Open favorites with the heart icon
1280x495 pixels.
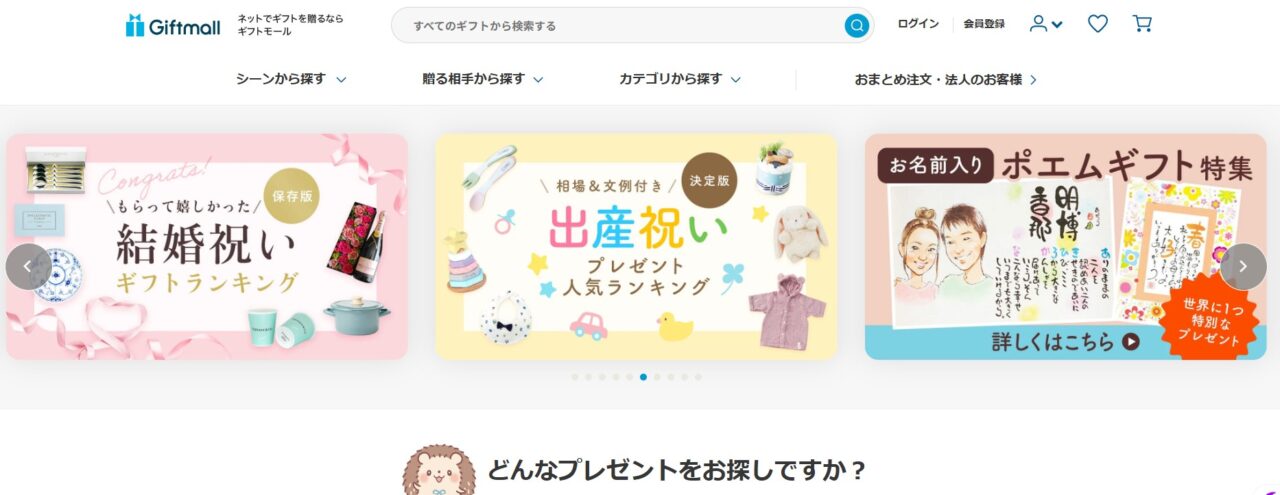[1098, 24]
